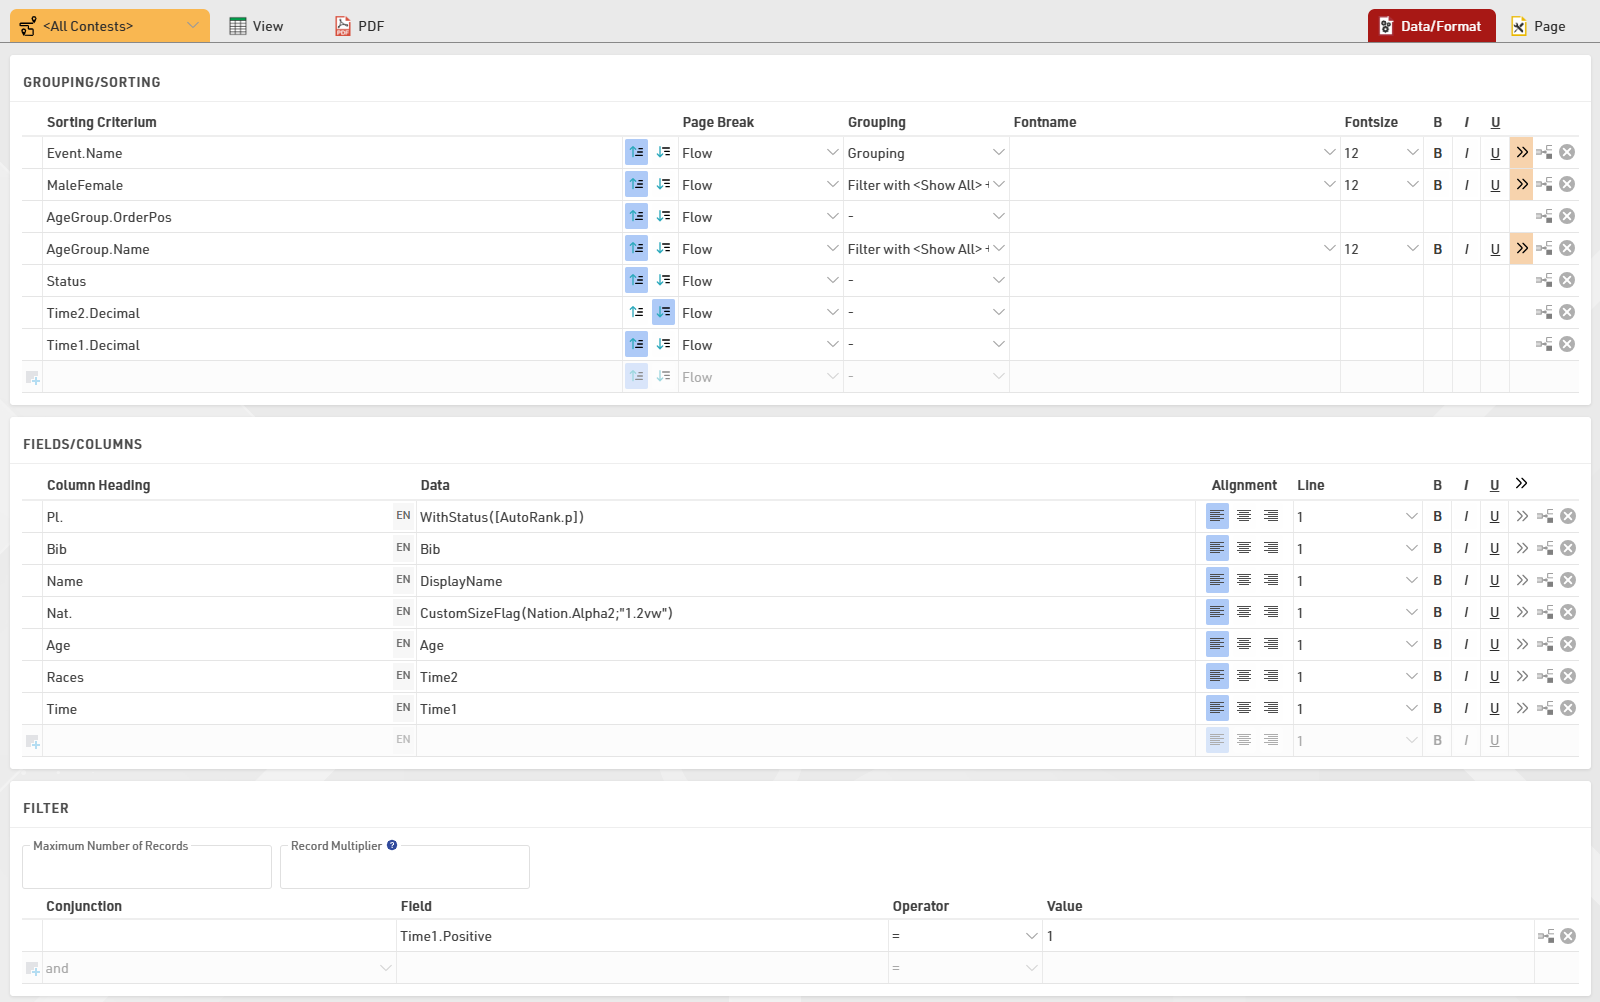1600x1002 pixels.
Task: Delete the Status sorting criterion row
Action: 1567,281
